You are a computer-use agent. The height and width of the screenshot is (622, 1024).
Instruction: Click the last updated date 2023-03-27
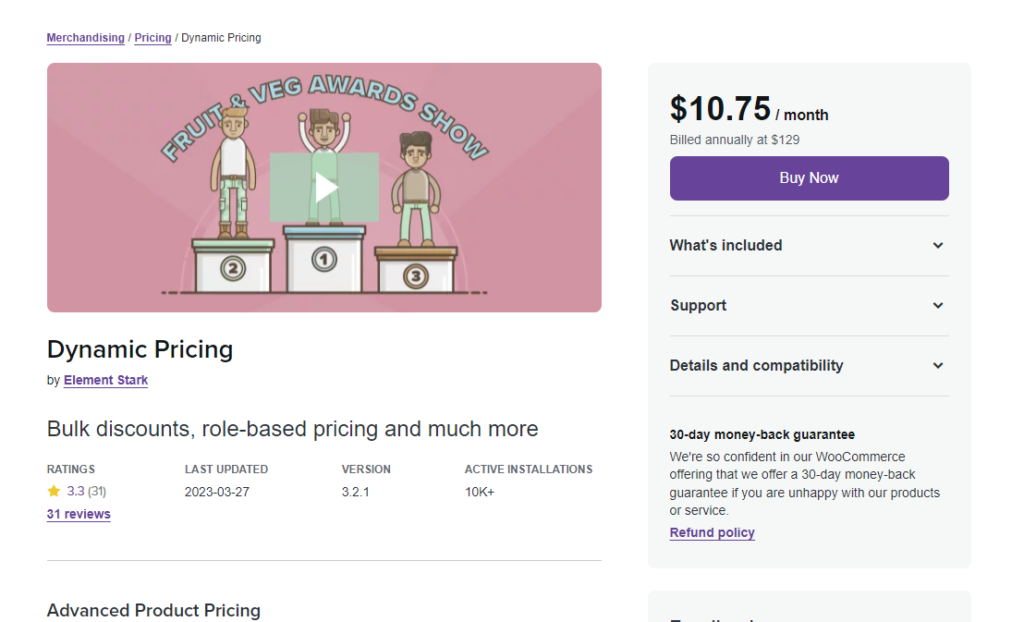pyautogui.click(x=217, y=492)
